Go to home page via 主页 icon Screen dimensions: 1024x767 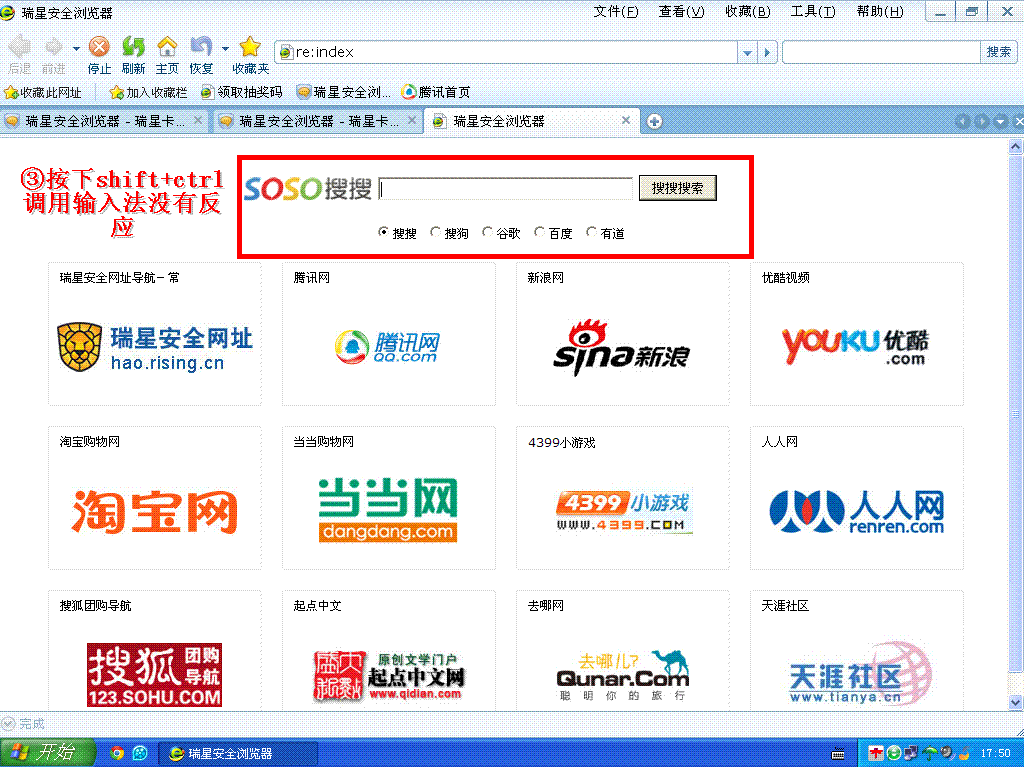(x=167, y=47)
